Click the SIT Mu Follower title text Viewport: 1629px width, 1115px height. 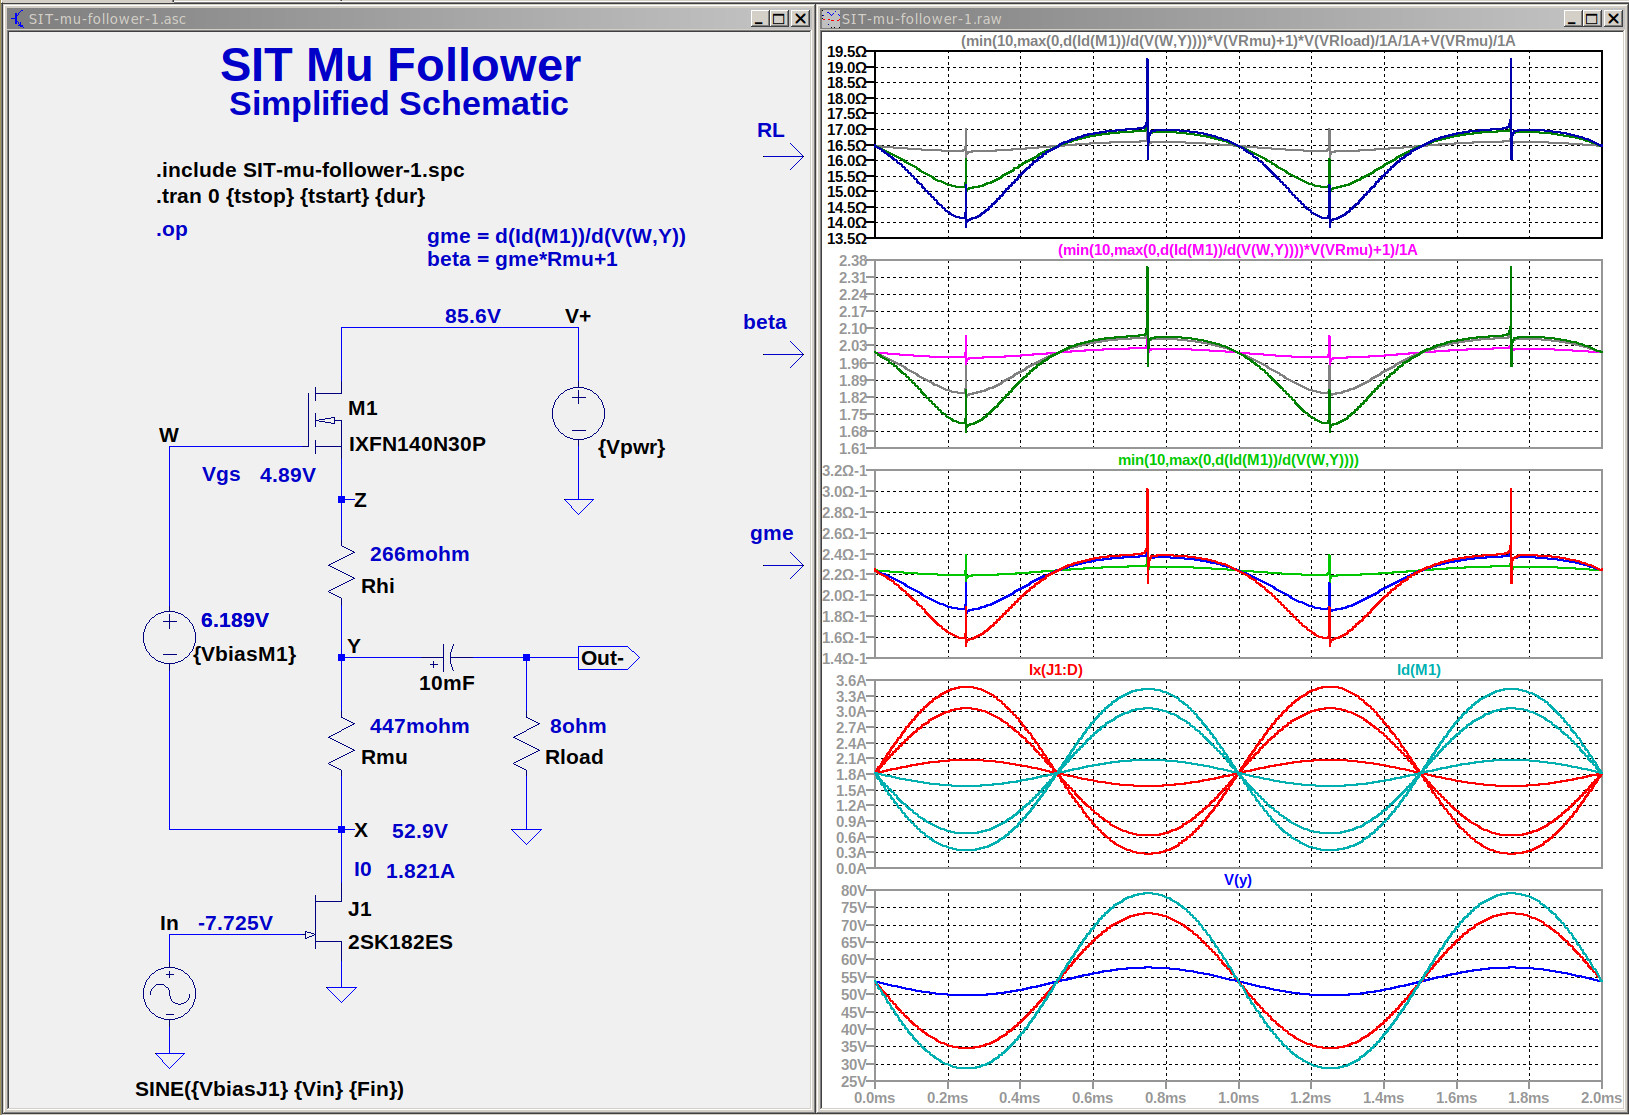tap(400, 65)
